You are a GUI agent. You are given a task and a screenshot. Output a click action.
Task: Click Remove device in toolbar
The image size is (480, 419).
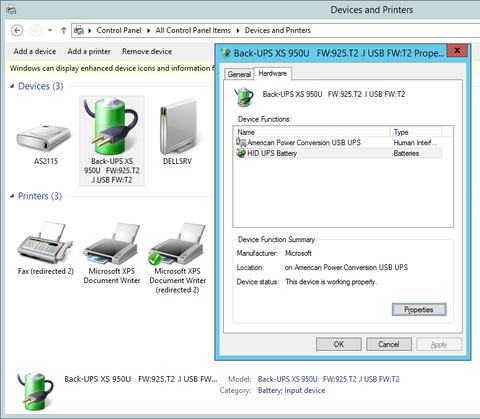[147, 51]
